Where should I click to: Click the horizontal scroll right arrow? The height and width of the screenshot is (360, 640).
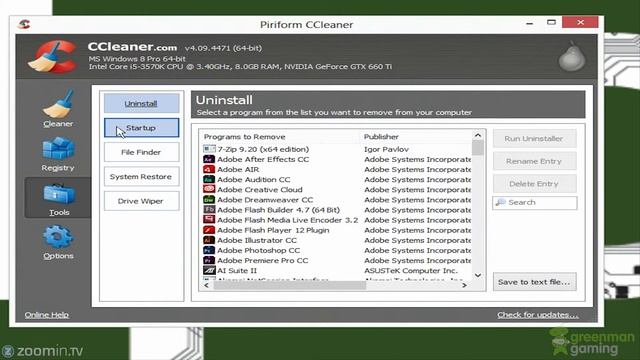464,285
